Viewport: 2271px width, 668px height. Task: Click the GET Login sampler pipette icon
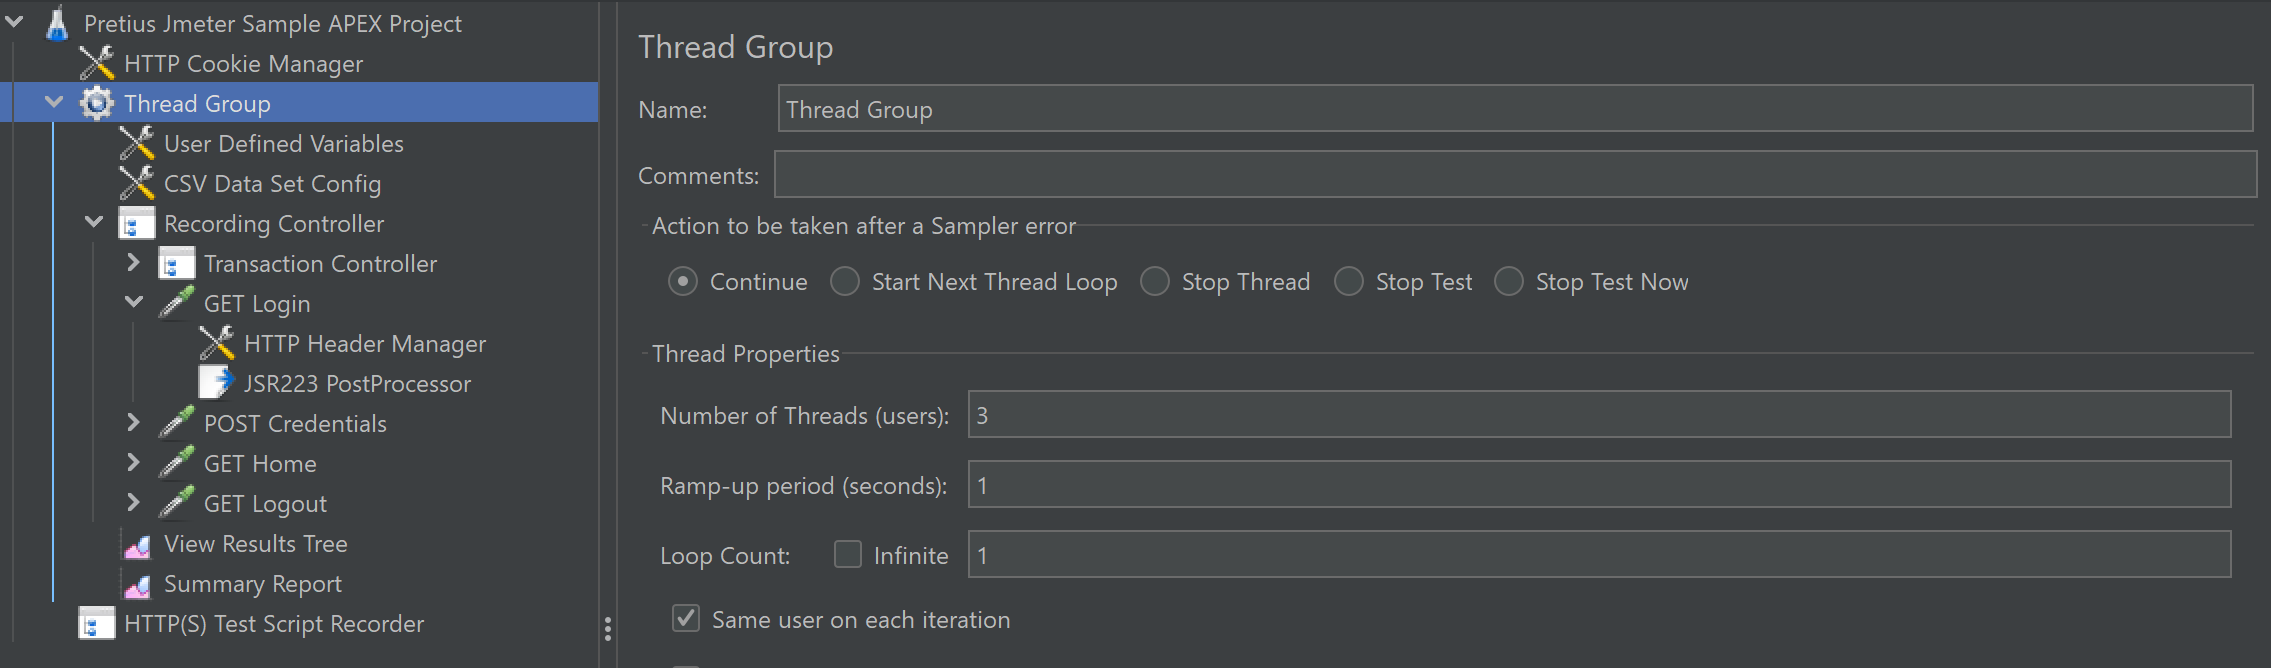coord(176,303)
